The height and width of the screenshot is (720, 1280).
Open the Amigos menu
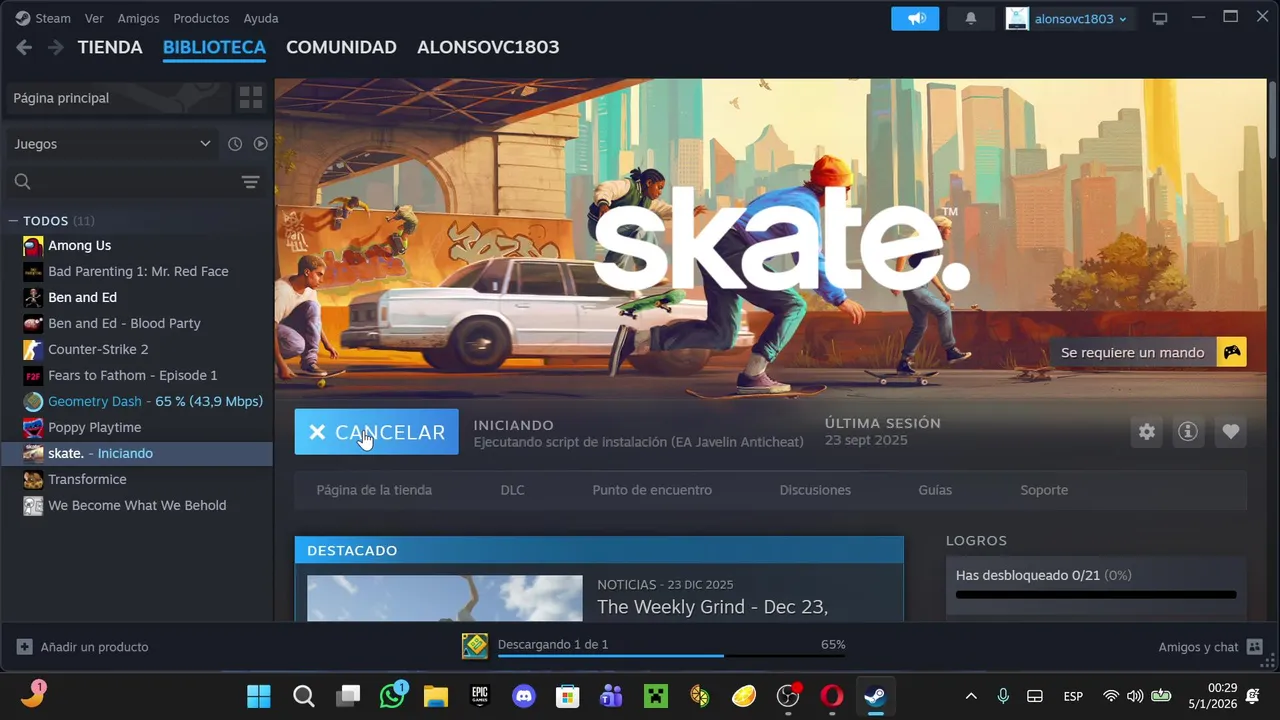click(x=138, y=18)
